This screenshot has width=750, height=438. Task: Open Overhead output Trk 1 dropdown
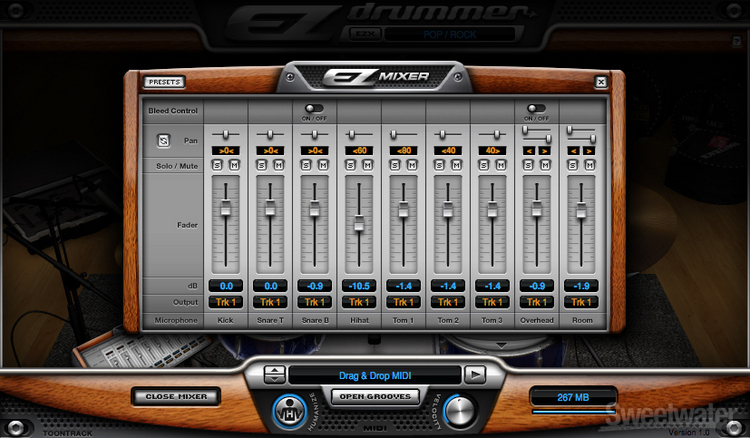click(537, 302)
